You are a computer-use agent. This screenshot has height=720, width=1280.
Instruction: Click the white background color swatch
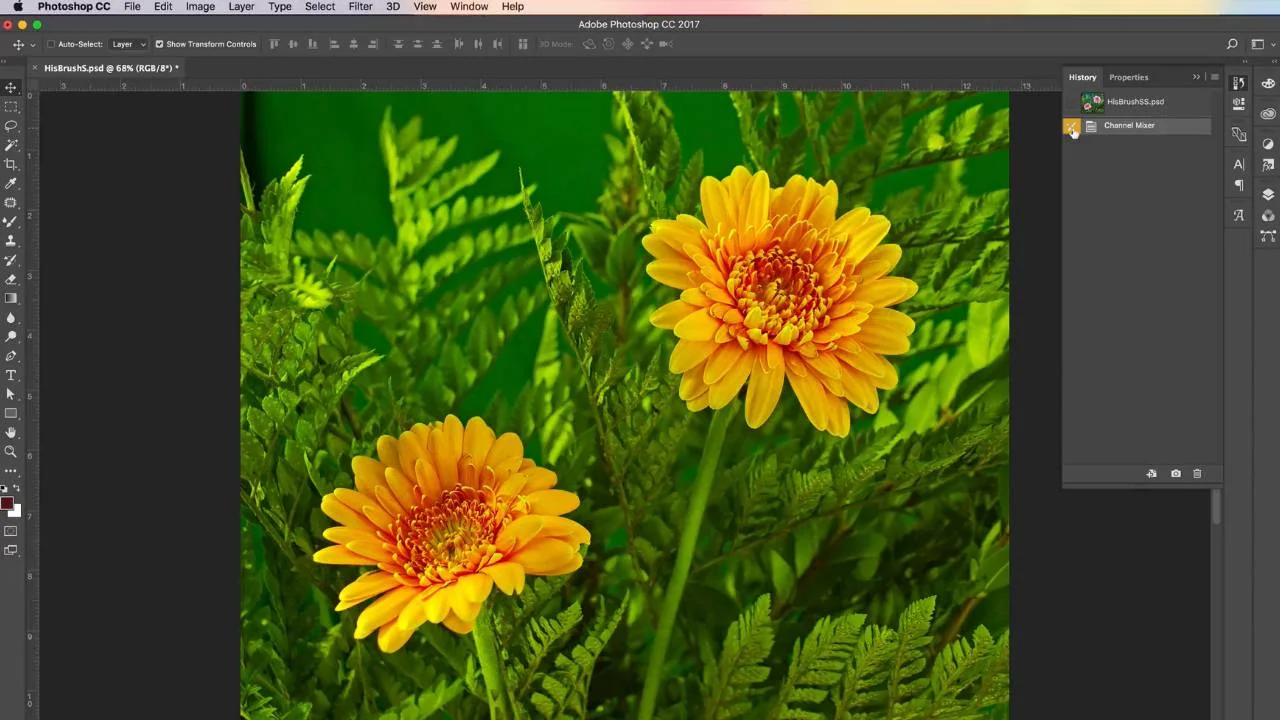click(x=17, y=512)
